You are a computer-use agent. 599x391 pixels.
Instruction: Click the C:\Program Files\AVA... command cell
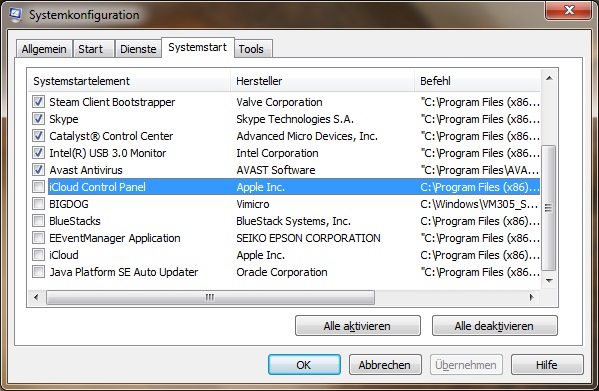(480, 170)
